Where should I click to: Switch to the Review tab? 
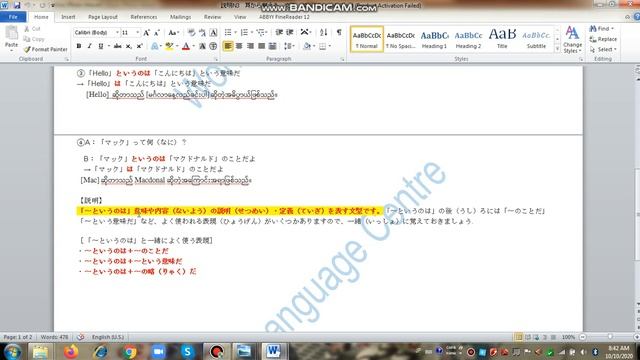click(x=212, y=17)
